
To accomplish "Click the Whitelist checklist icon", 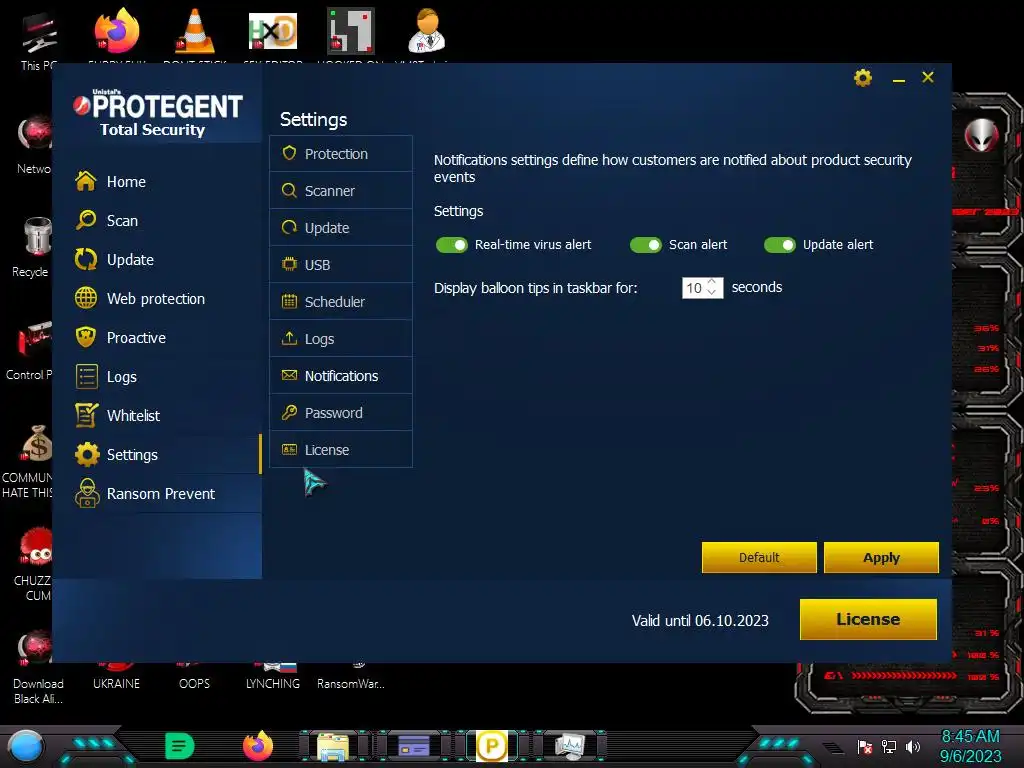I will click(x=86, y=415).
